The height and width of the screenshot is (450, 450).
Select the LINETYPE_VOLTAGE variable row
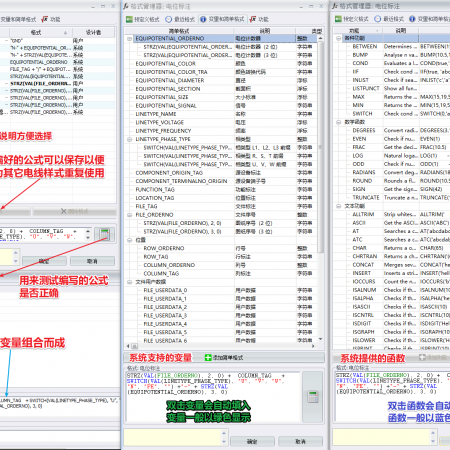pyautogui.click(x=221, y=122)
